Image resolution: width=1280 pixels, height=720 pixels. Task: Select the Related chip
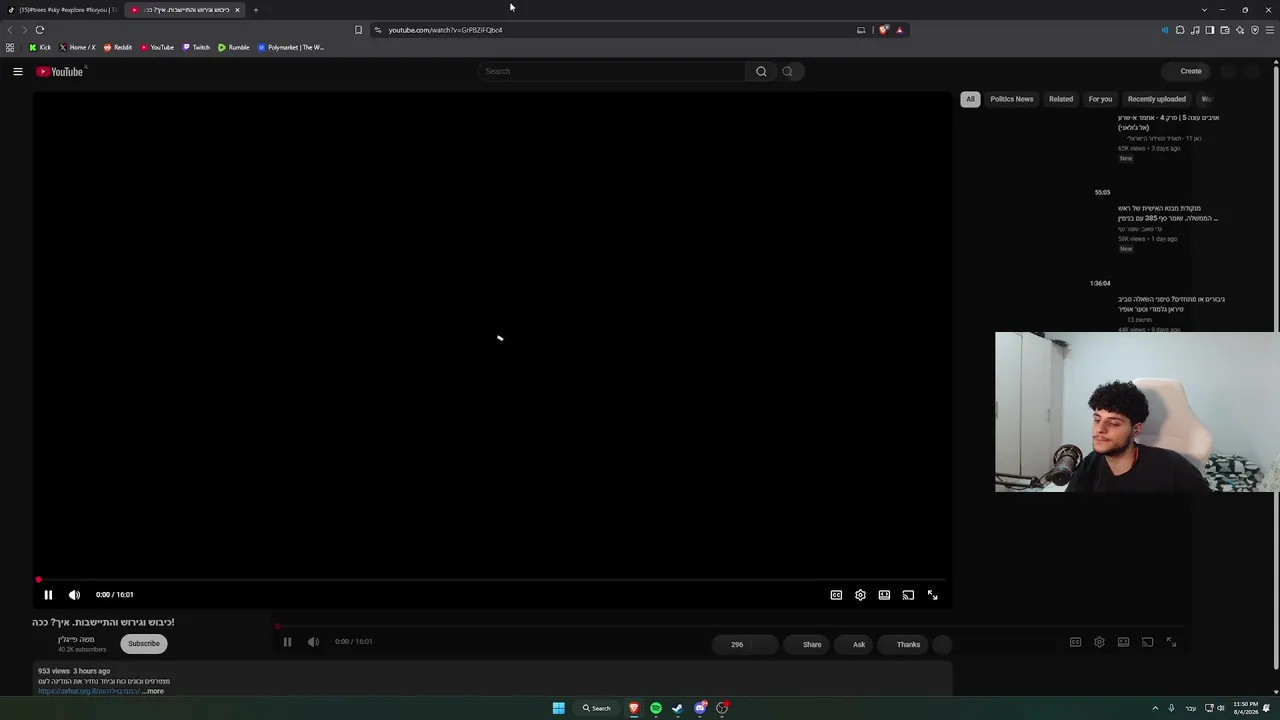click(x=1061, y=99)
